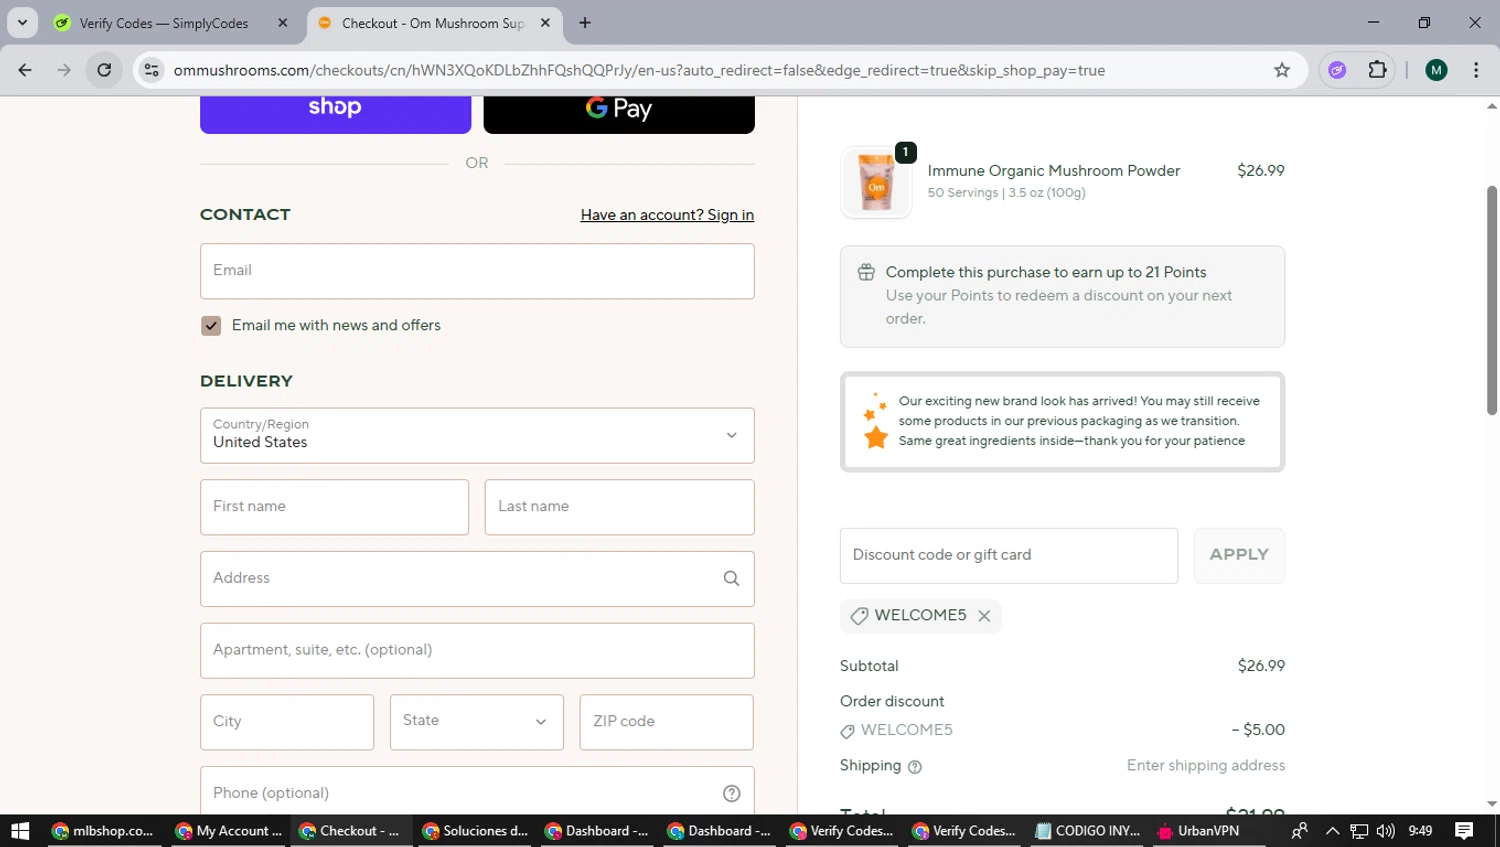Close the Checkout - Om Mushroom tab

pos(545,23)
